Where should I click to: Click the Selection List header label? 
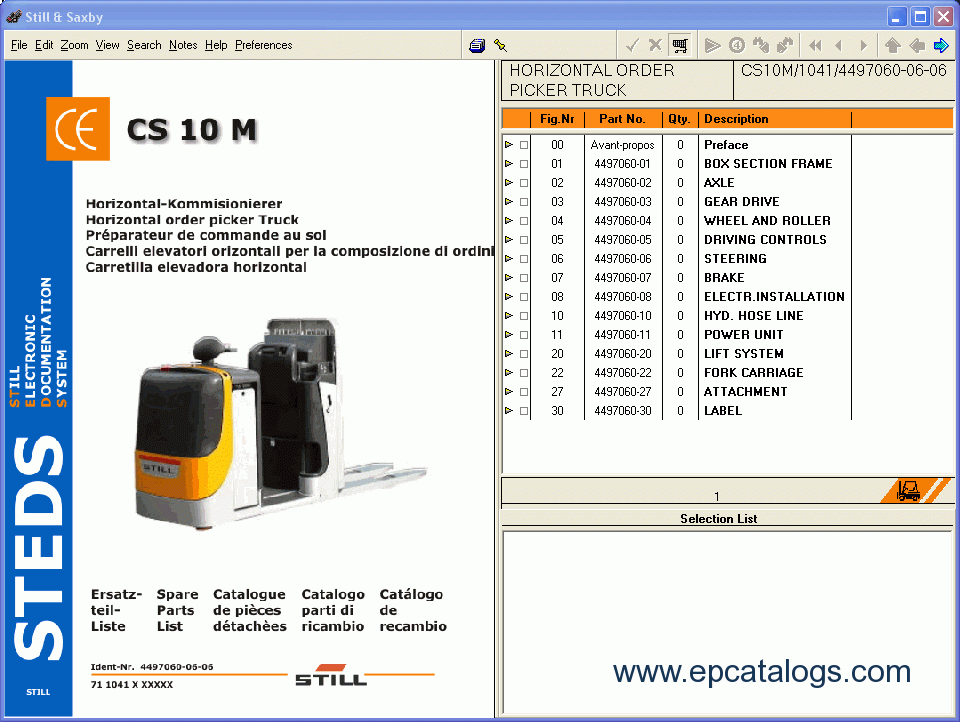point(718,519)
